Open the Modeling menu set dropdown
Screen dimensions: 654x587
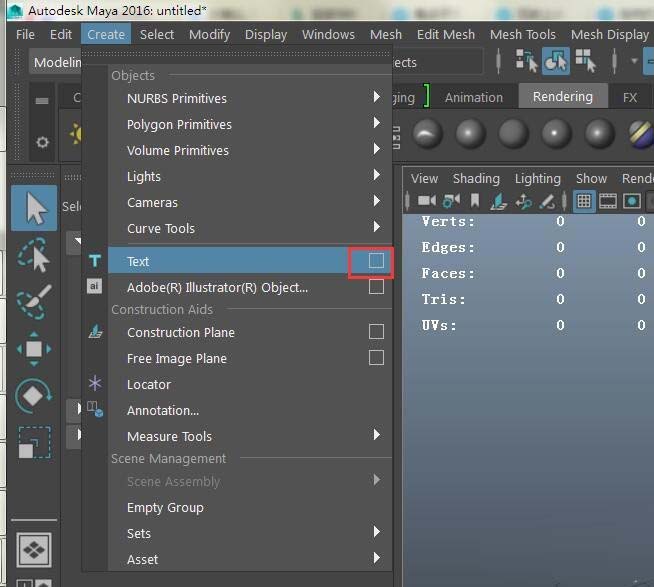click(x=56, y=62)
